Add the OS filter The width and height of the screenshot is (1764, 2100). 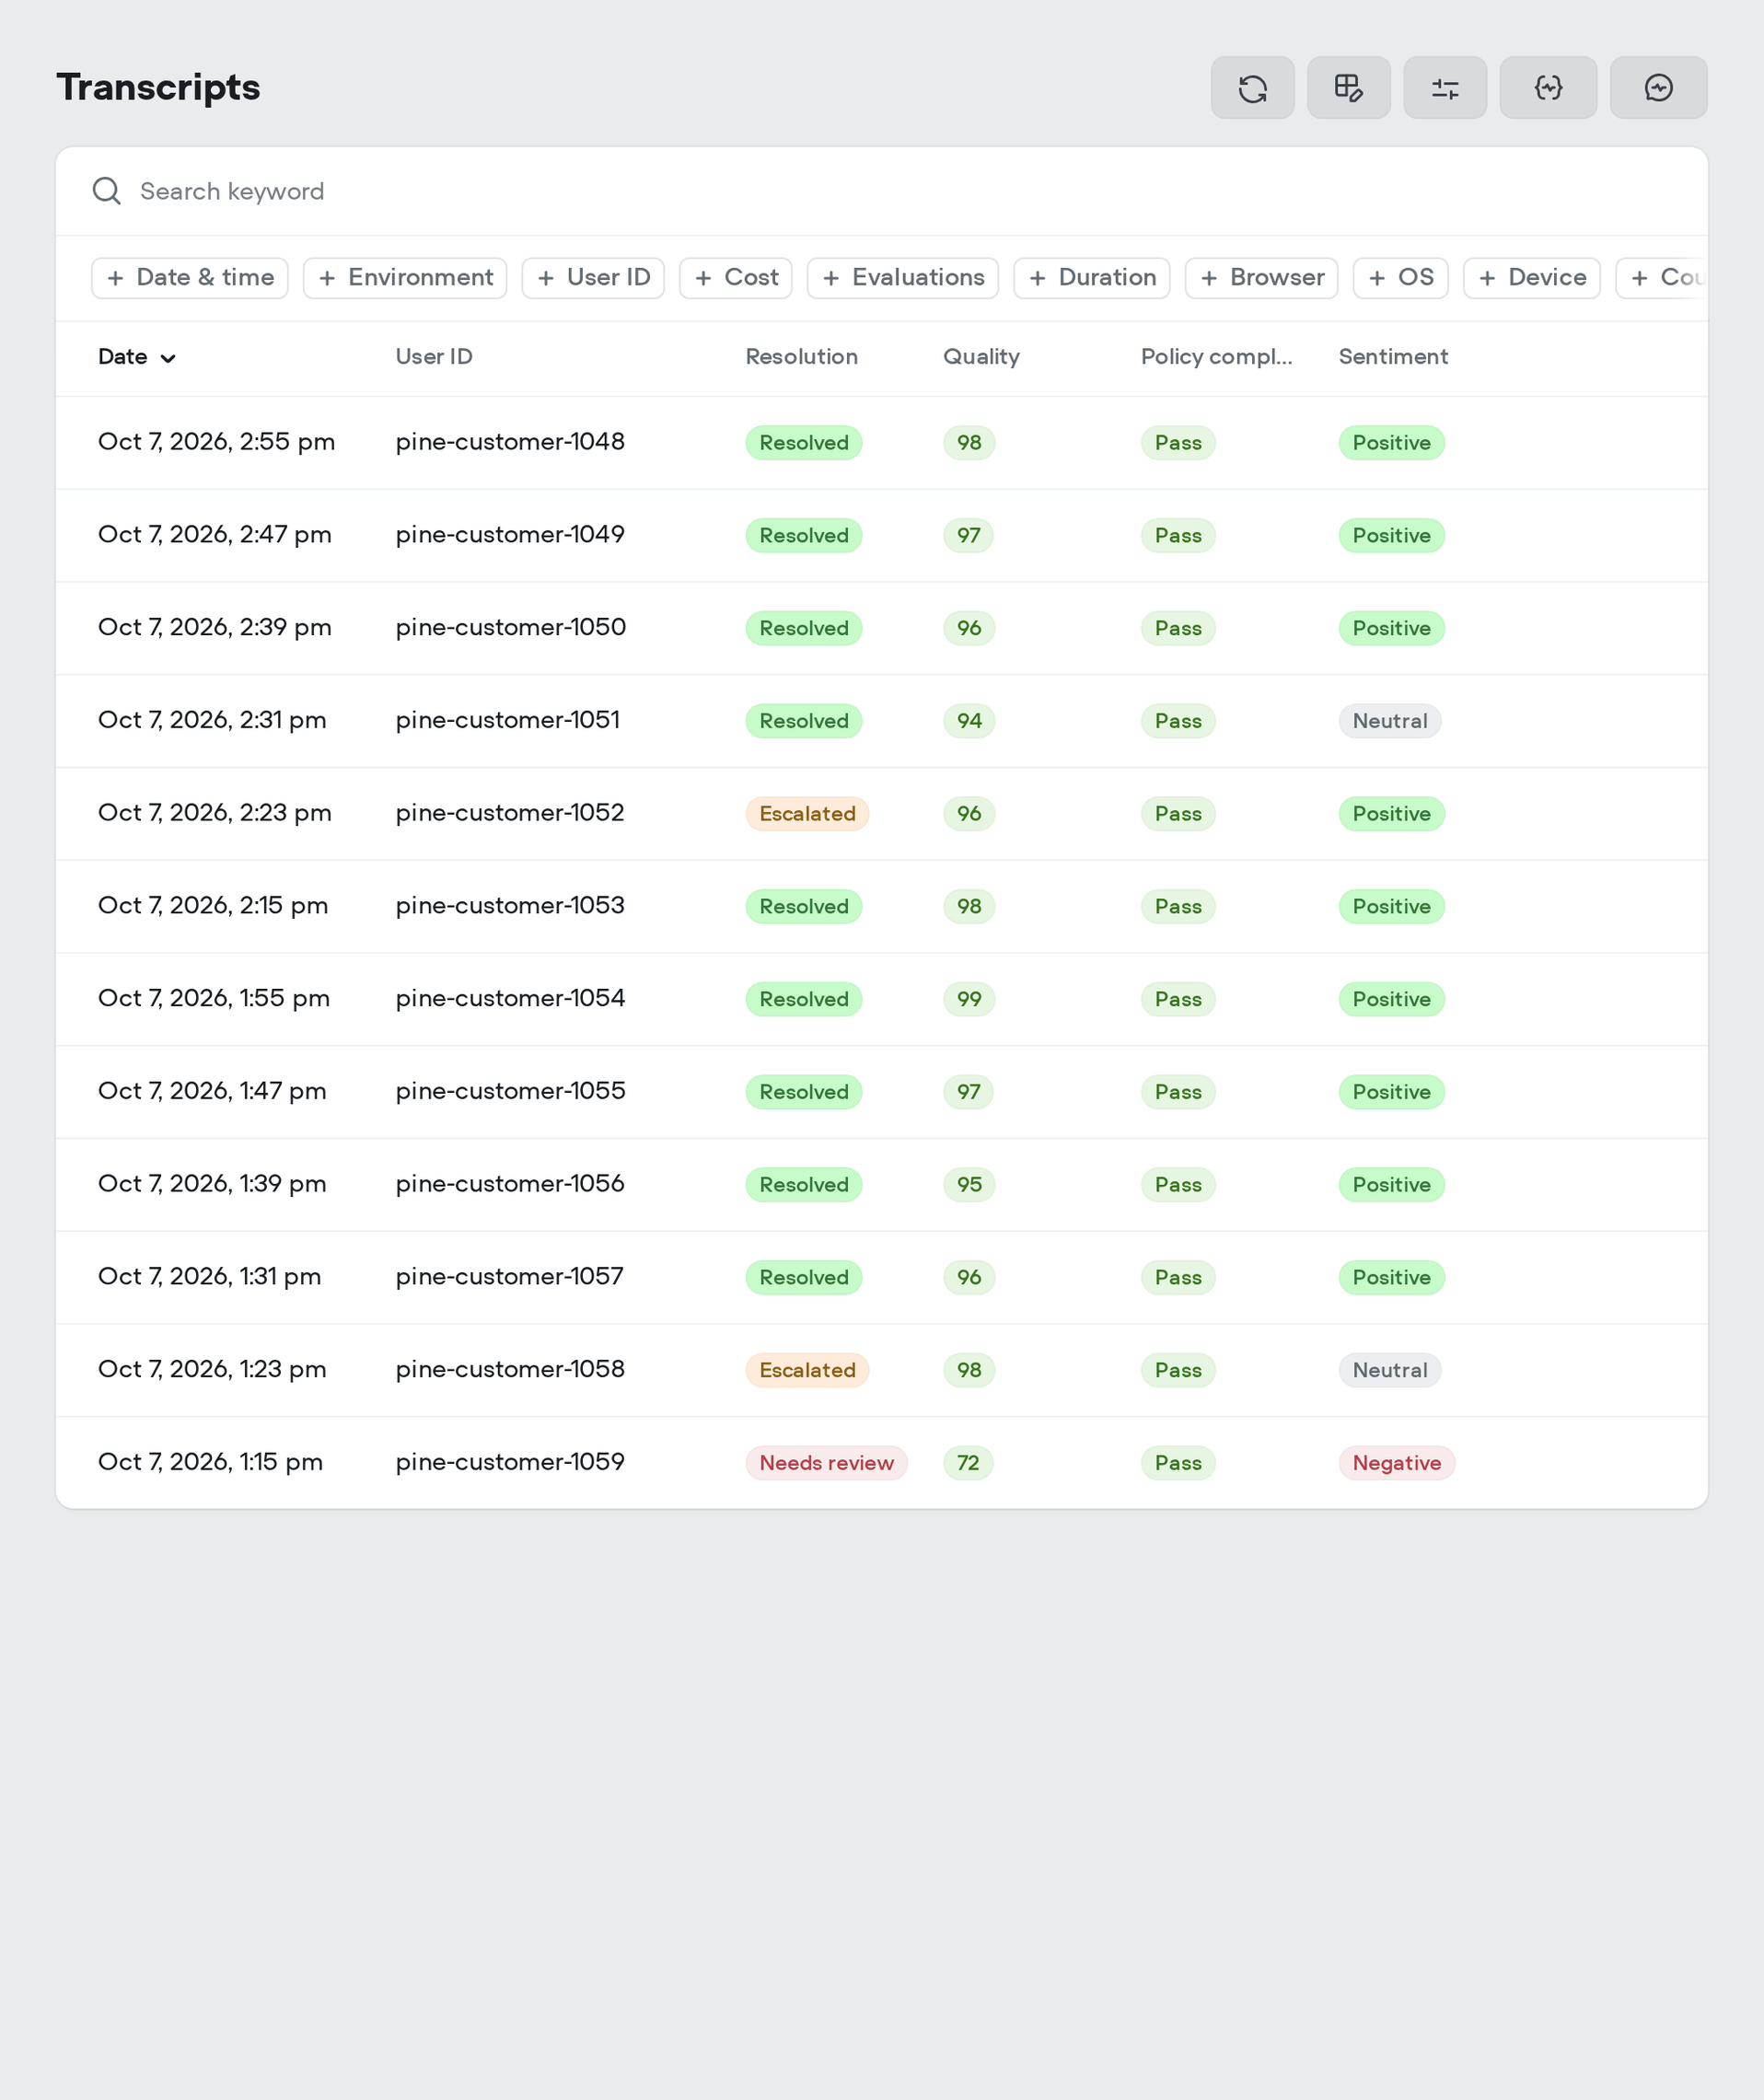click(x=1401, y=278)
